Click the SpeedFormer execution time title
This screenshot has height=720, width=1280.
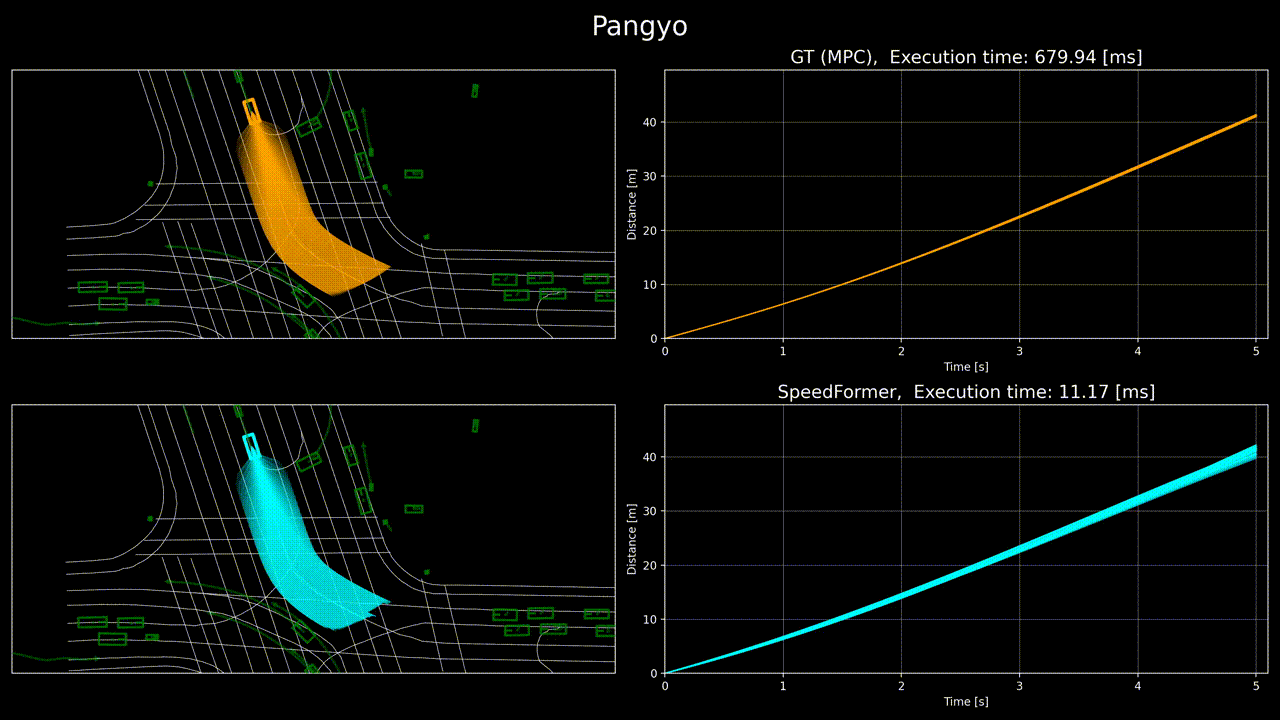tap(966, 392)
